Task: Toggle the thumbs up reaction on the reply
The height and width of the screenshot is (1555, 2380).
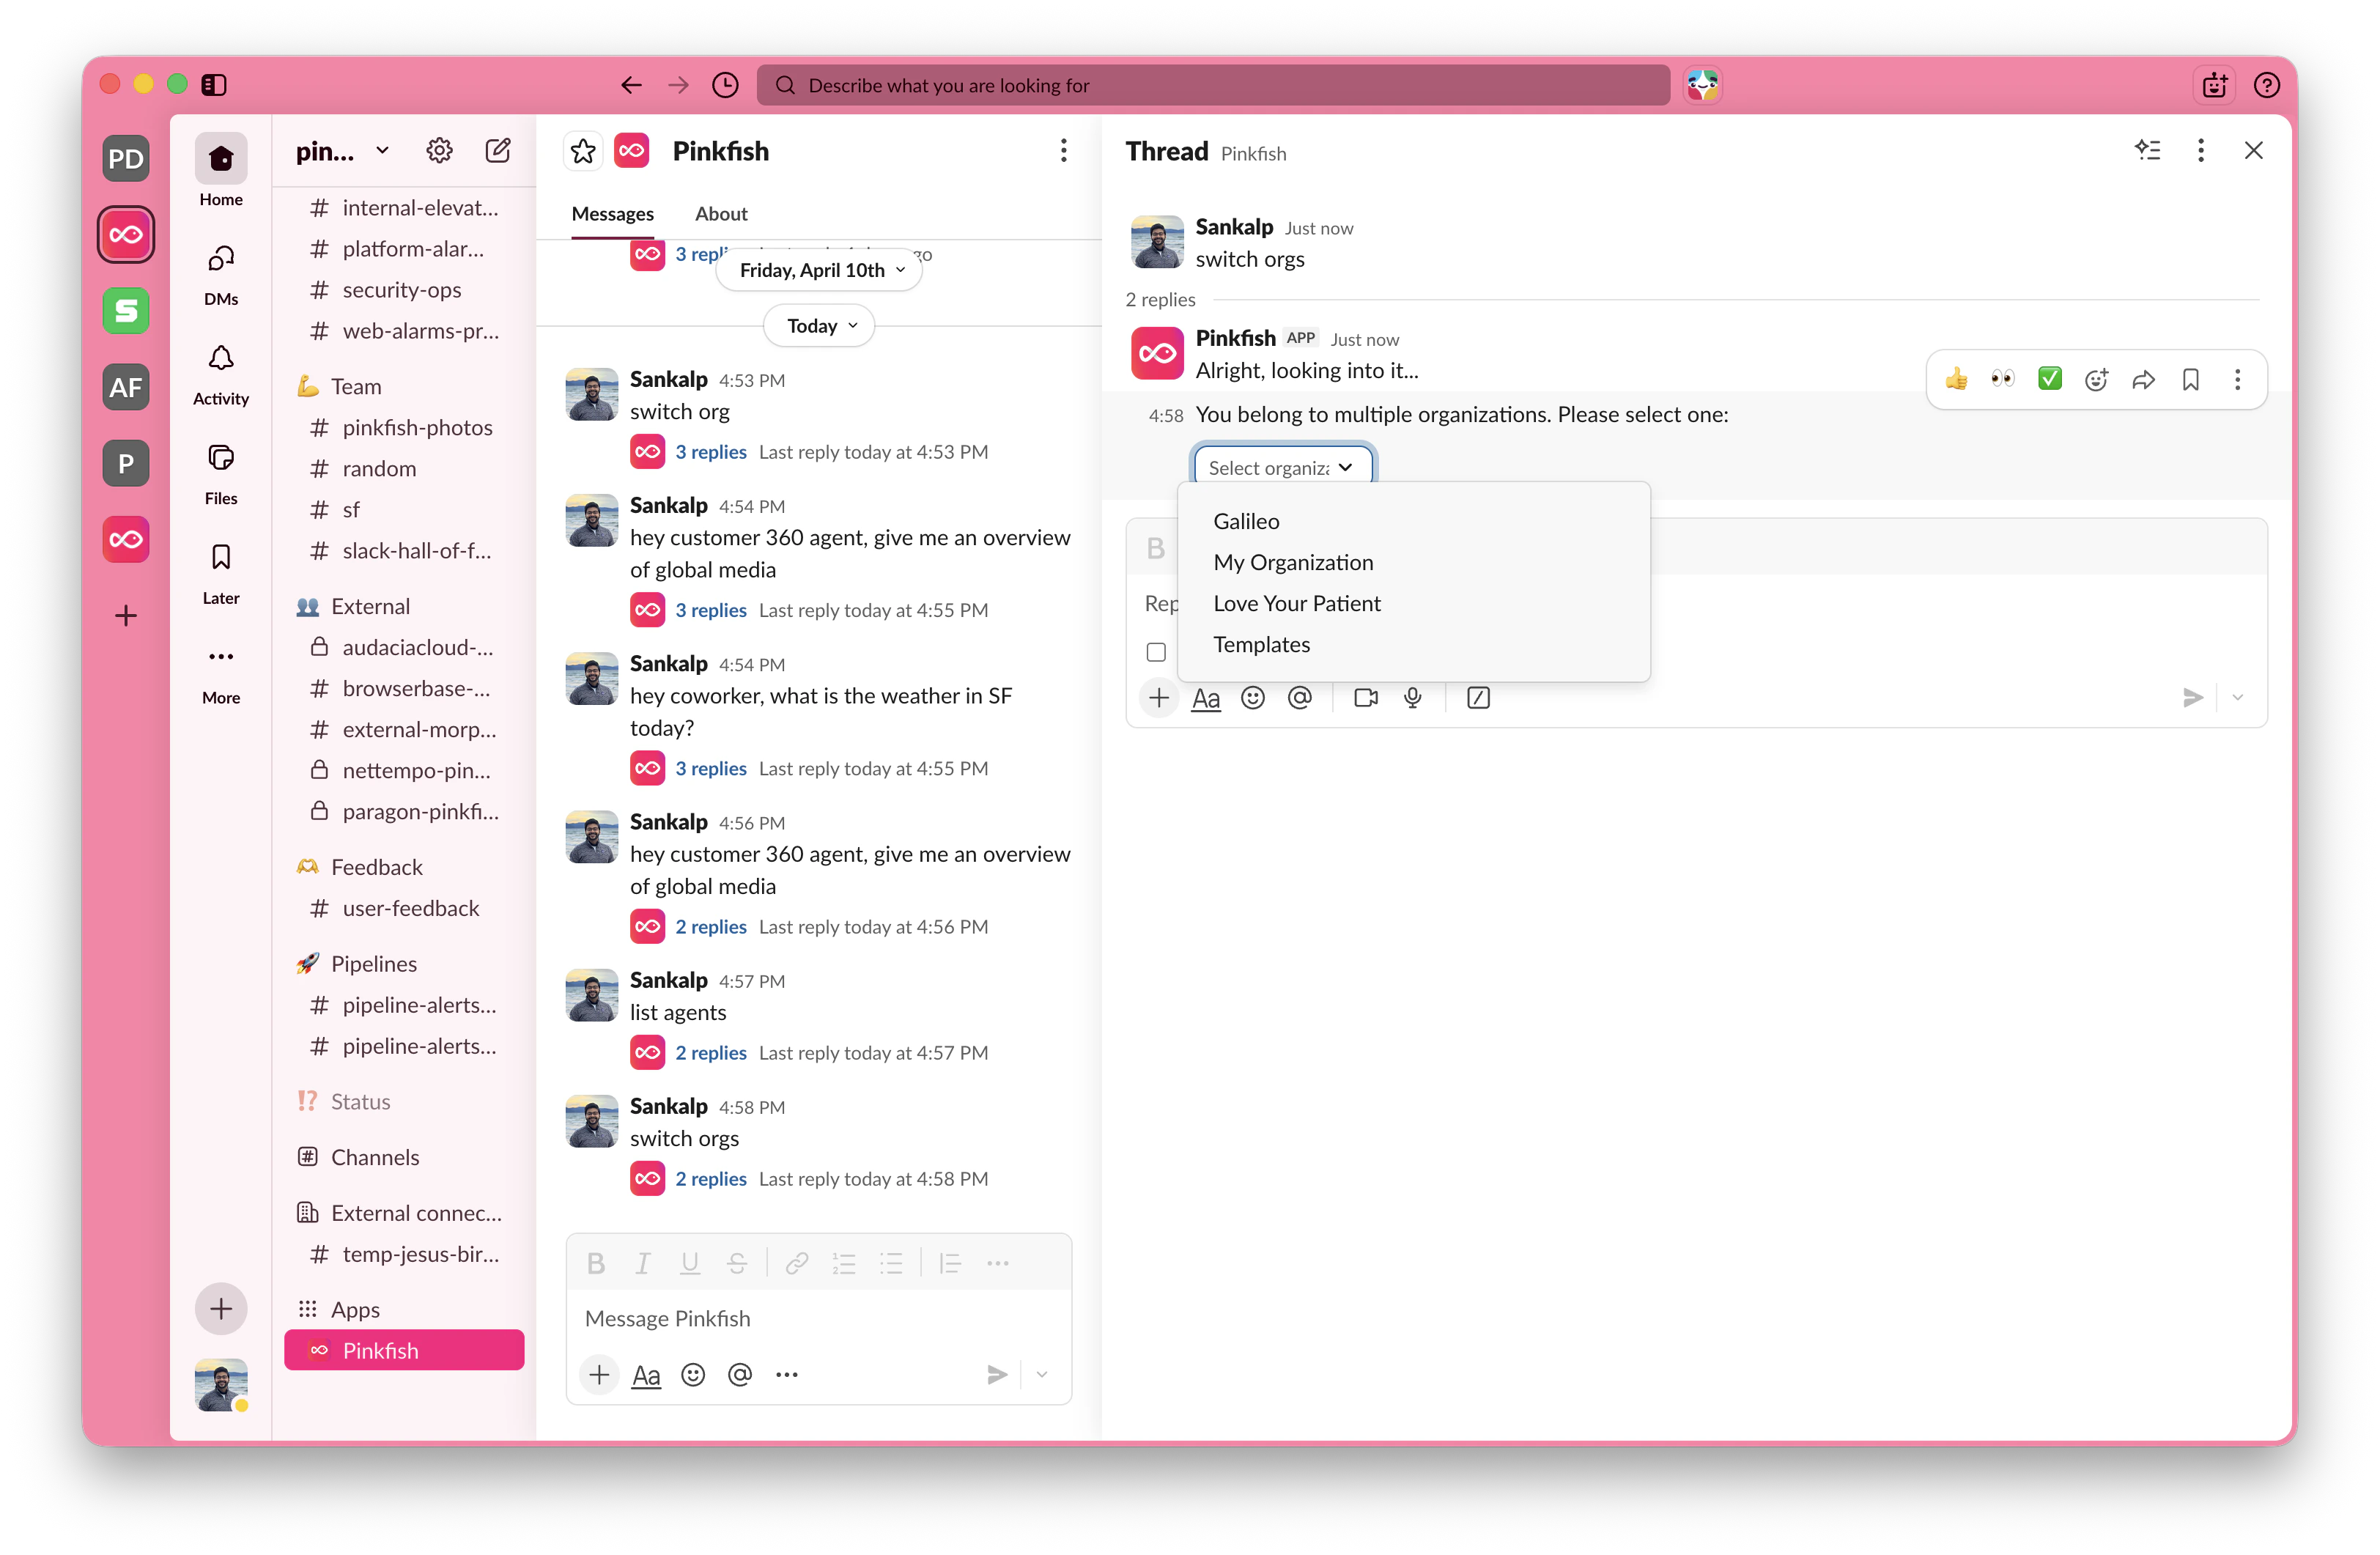Action: coord(1956,380)
